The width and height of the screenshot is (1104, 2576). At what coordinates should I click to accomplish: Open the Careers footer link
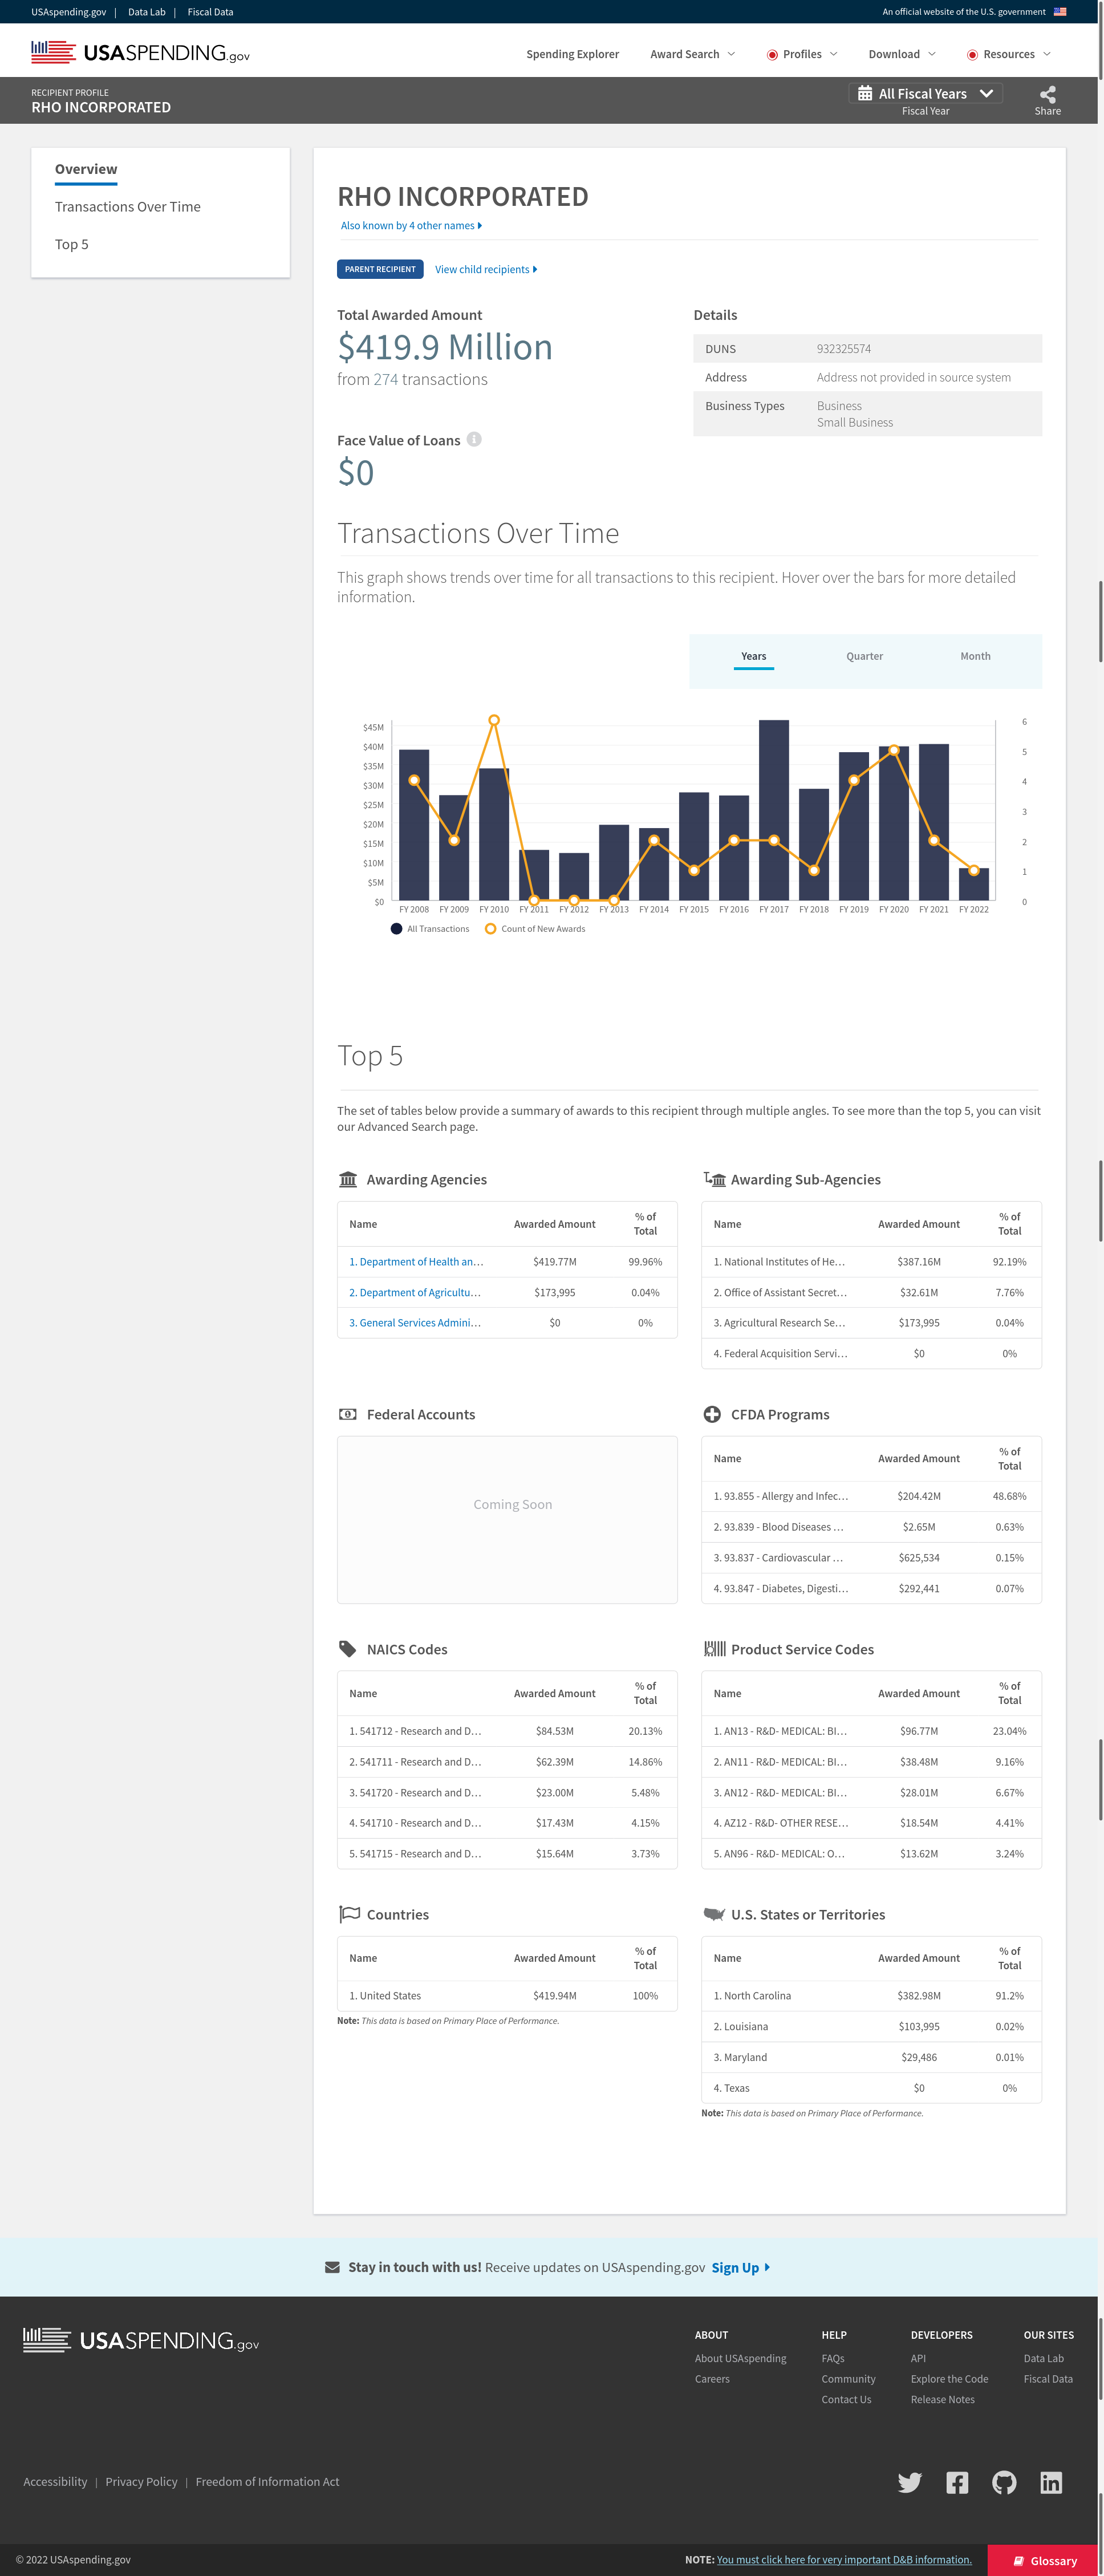tap(712, 2379)
